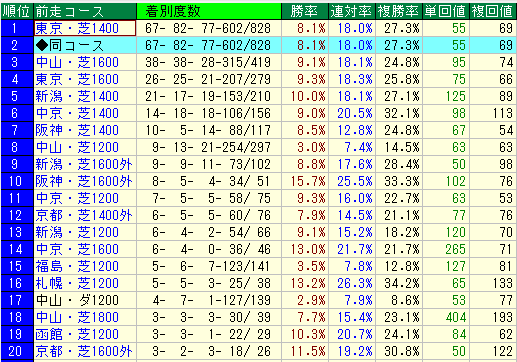517x362 pixels.
Task: Open the 中京・芝1600 course link
Action: [x=77, y=249]
